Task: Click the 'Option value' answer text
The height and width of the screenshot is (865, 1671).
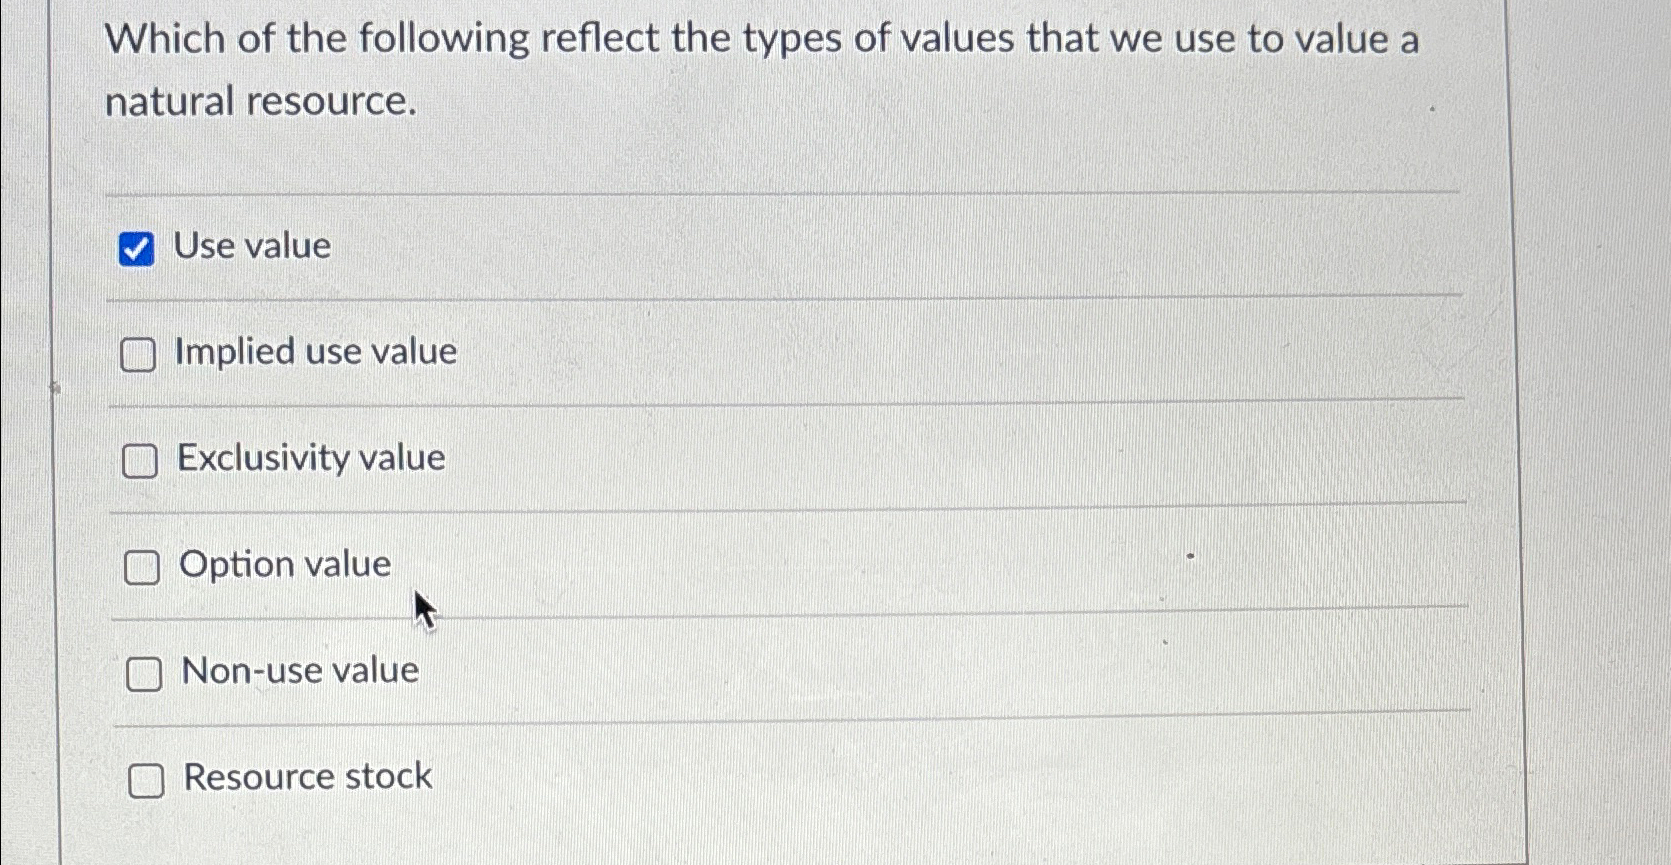Action: (285, 564)
